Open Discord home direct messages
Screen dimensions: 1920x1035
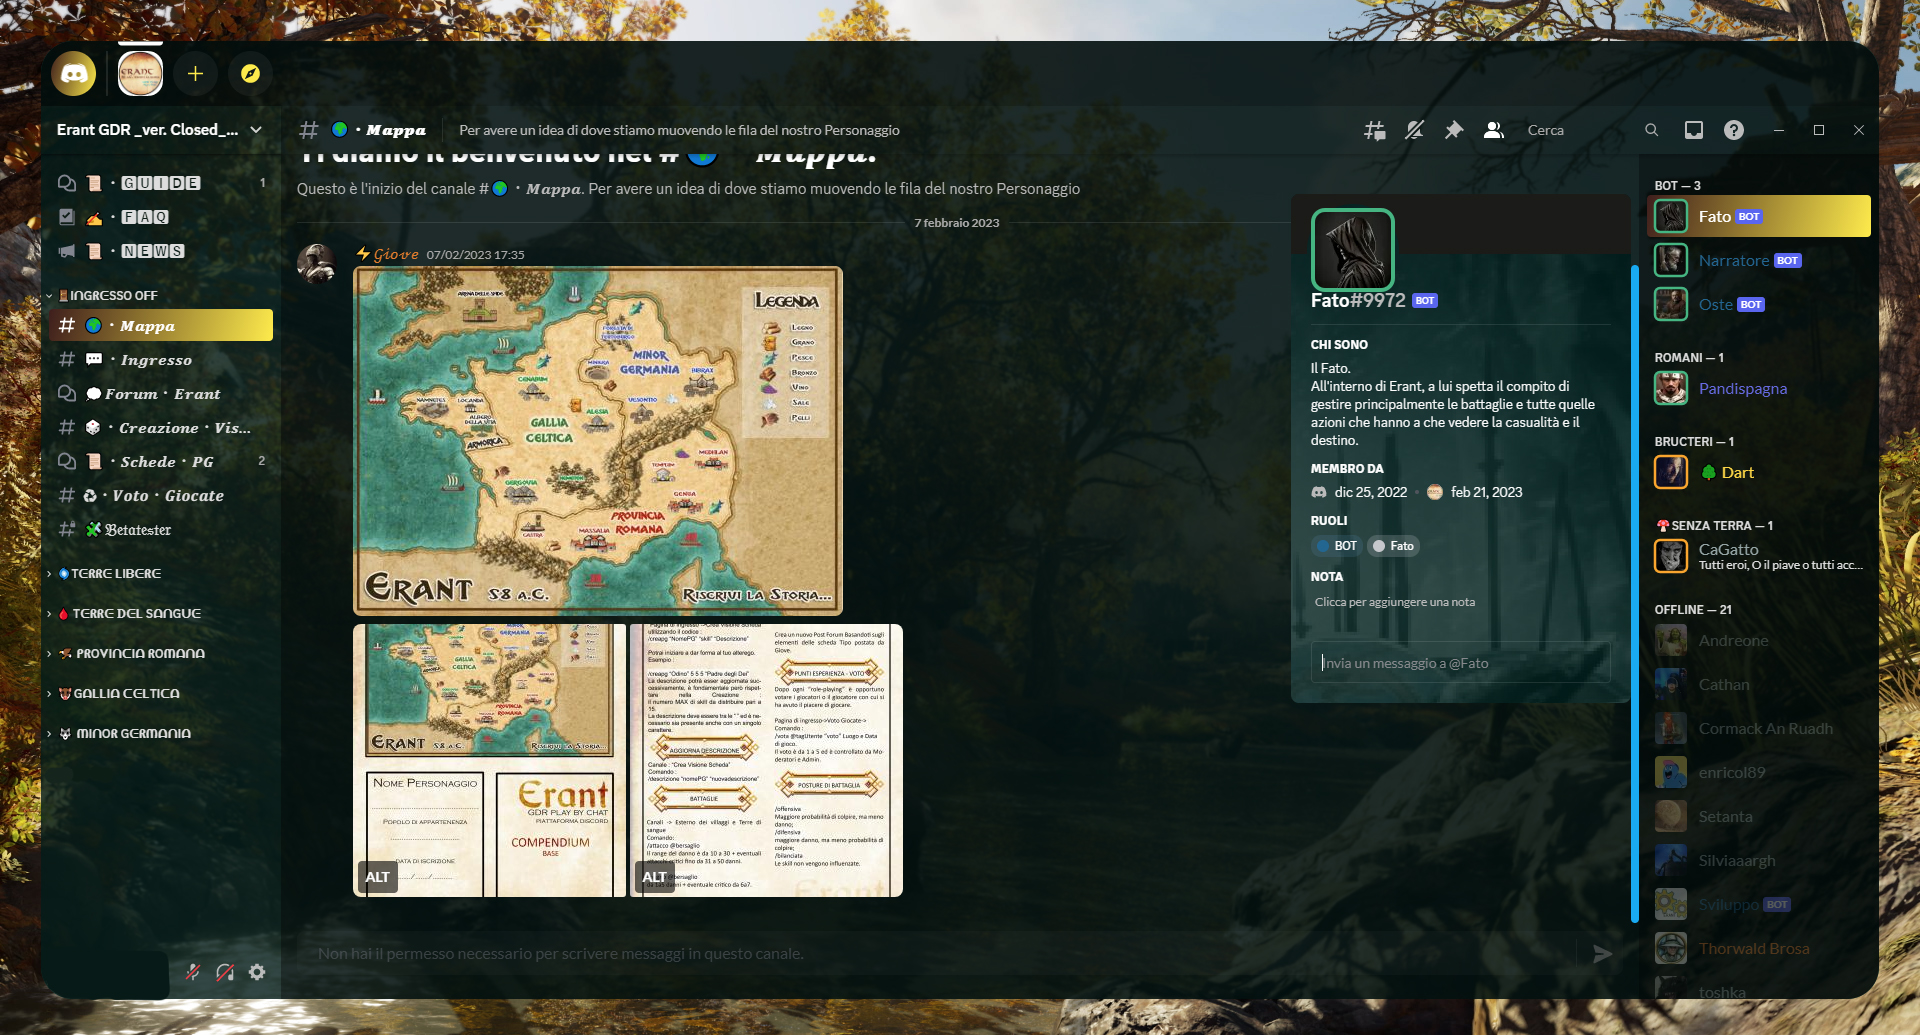point(74,73)
